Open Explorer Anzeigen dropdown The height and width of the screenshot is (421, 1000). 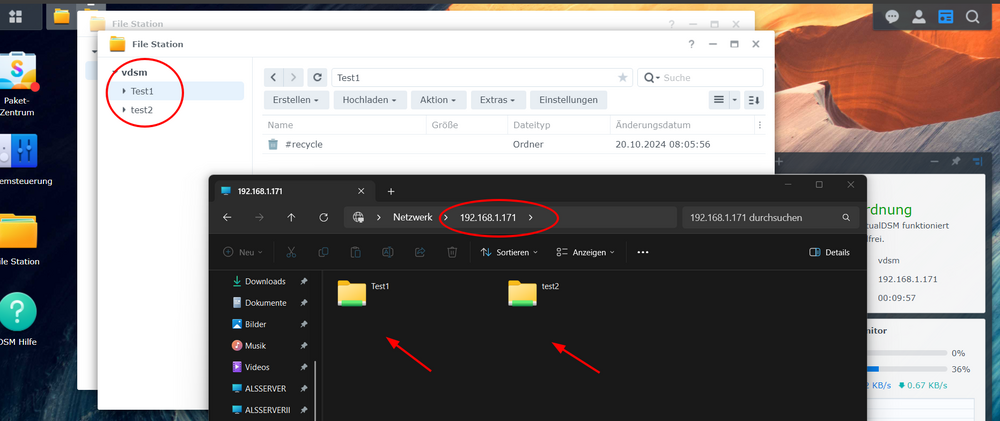point(585,252)
